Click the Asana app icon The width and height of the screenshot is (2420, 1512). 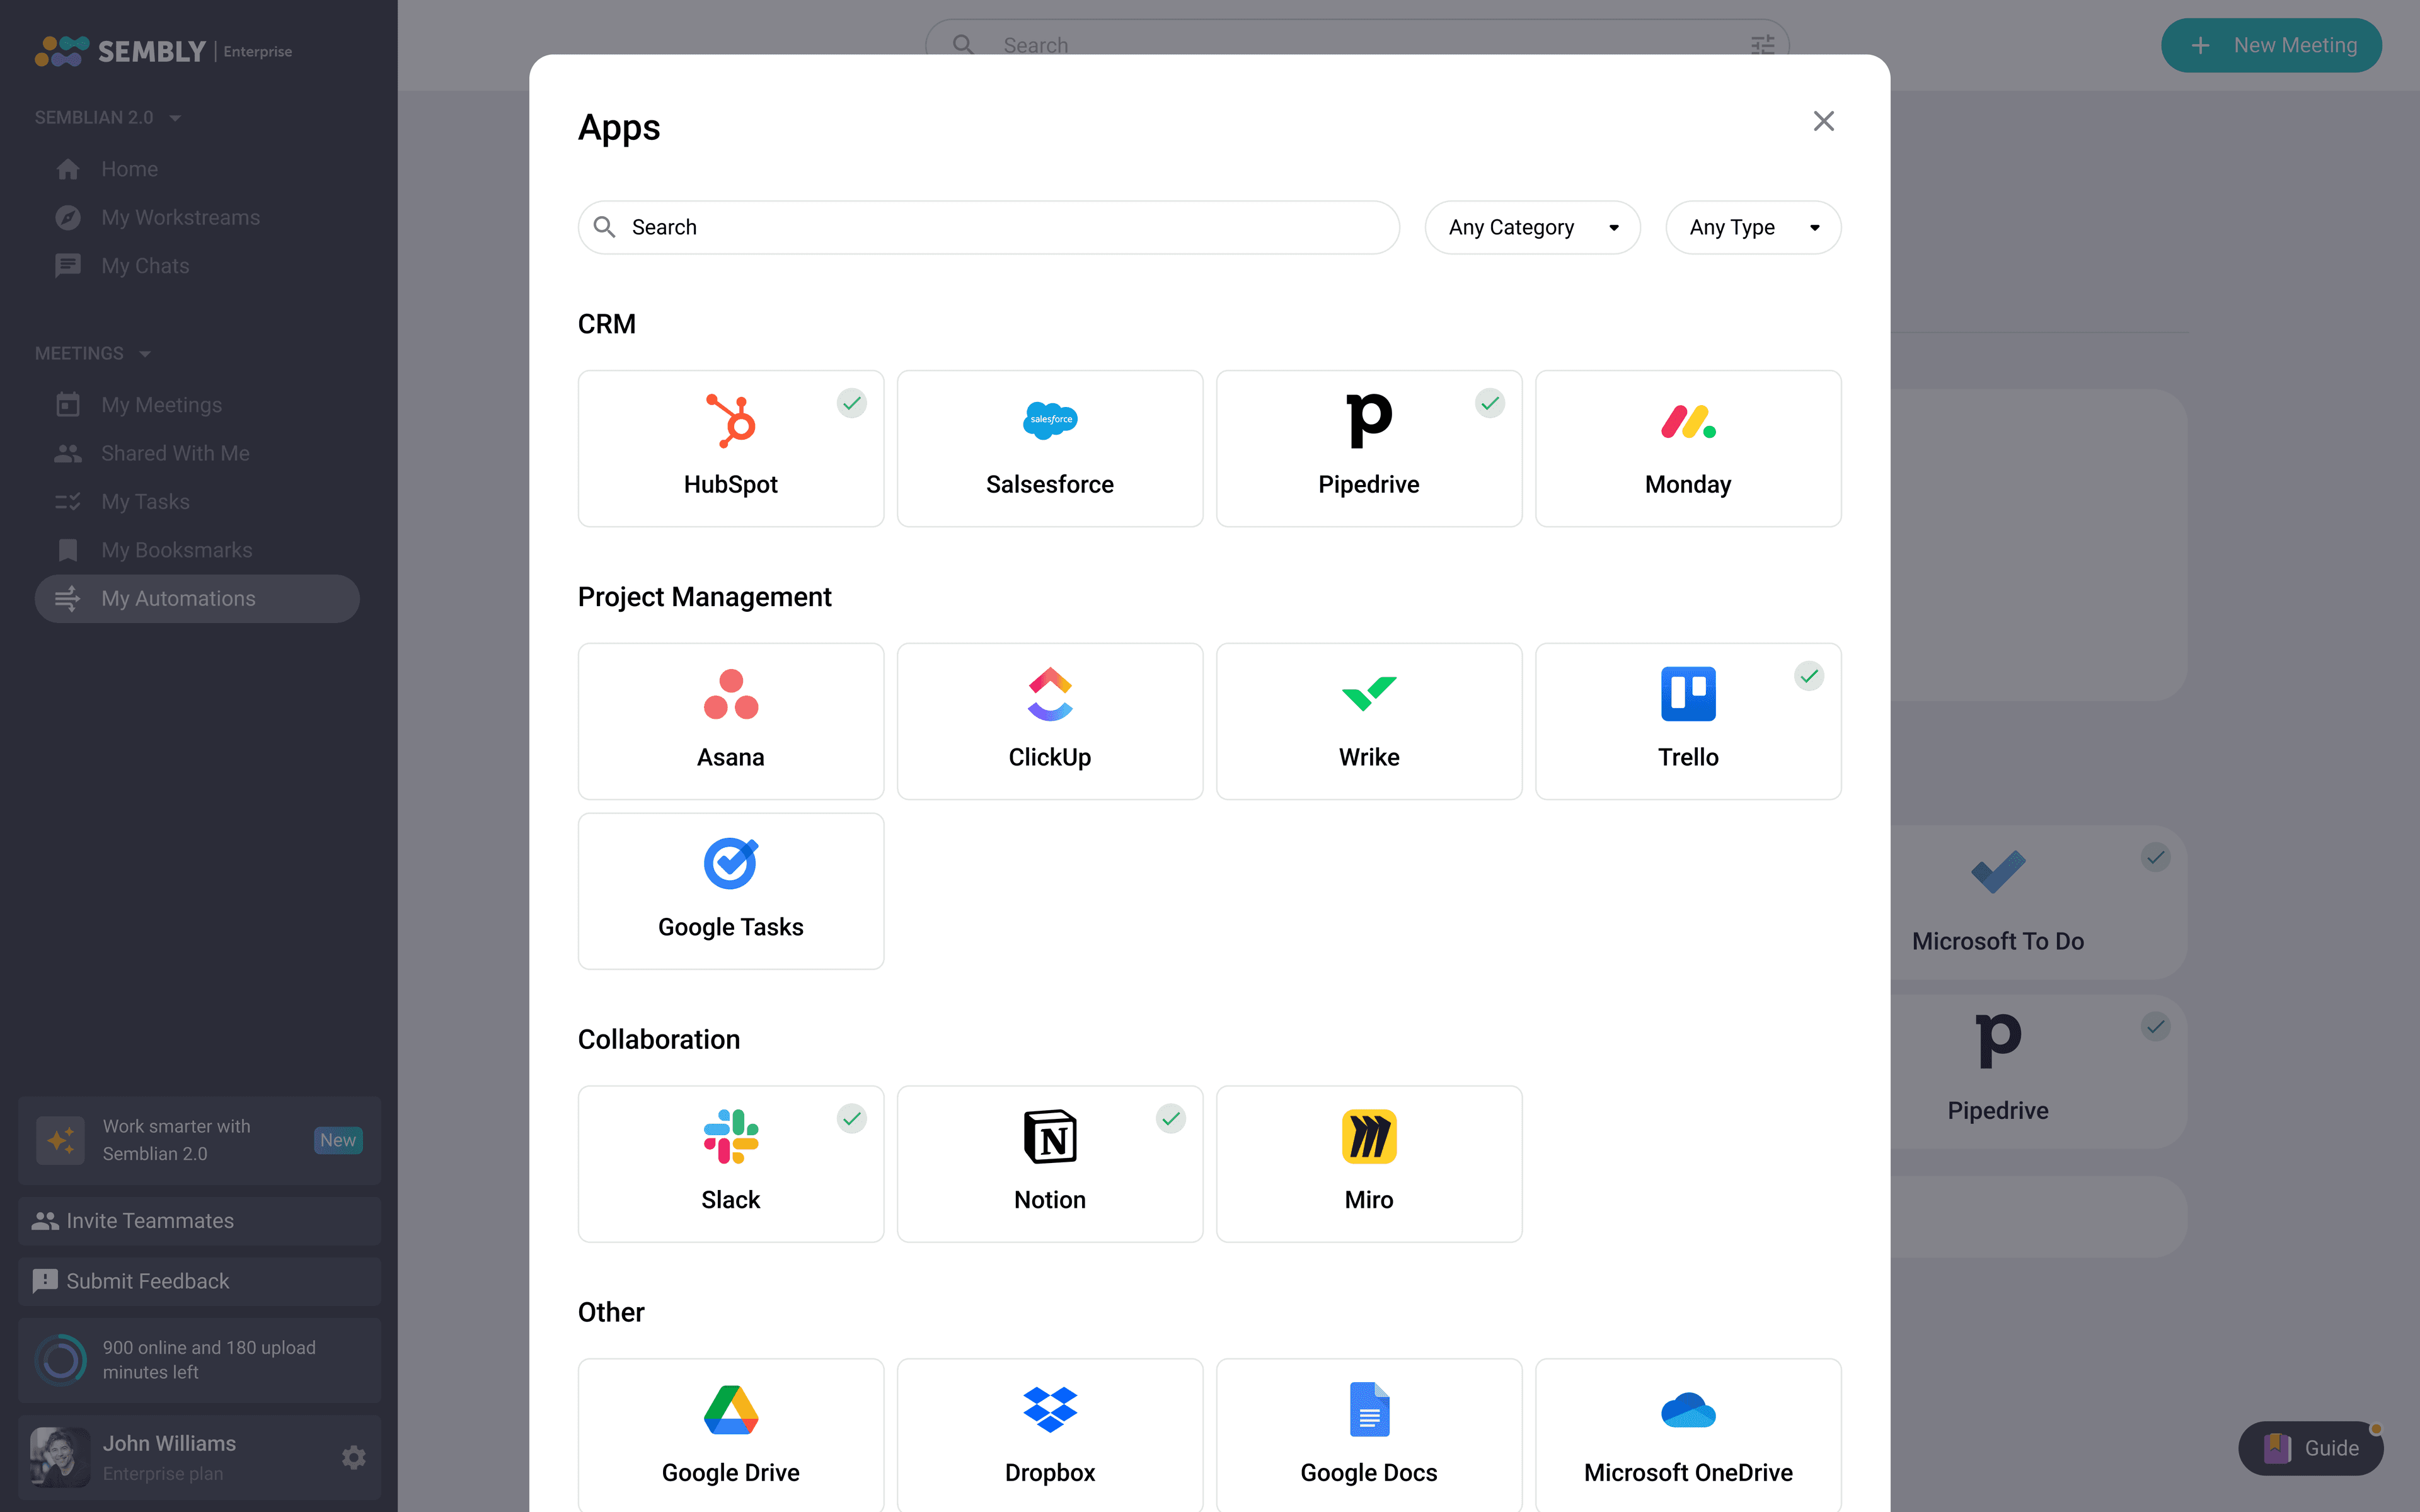pos(730,694)
